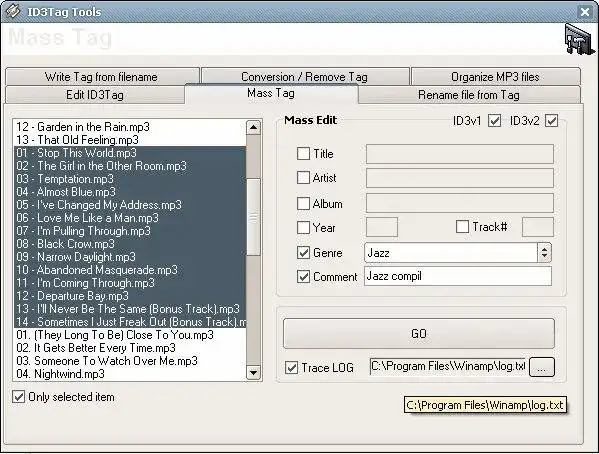This screenshot has width=599, height=454.
Task: Select '05 - I've Changed My Address.mp3'
Action: pos(130,205)
